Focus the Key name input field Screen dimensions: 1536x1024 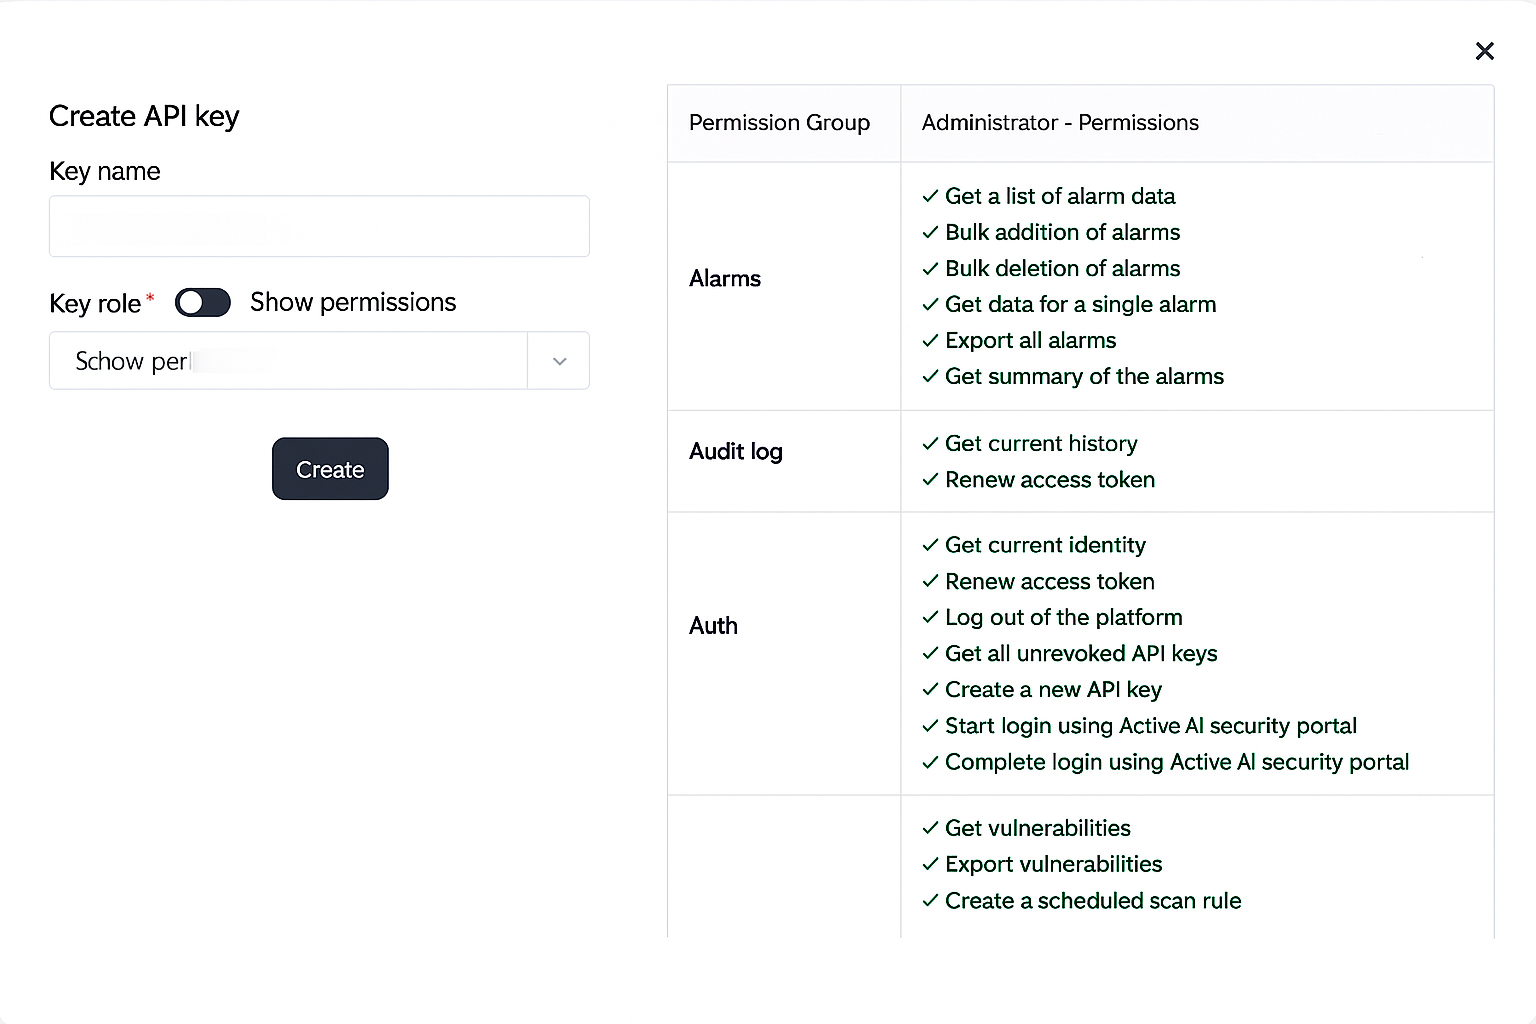coord(319,226)
